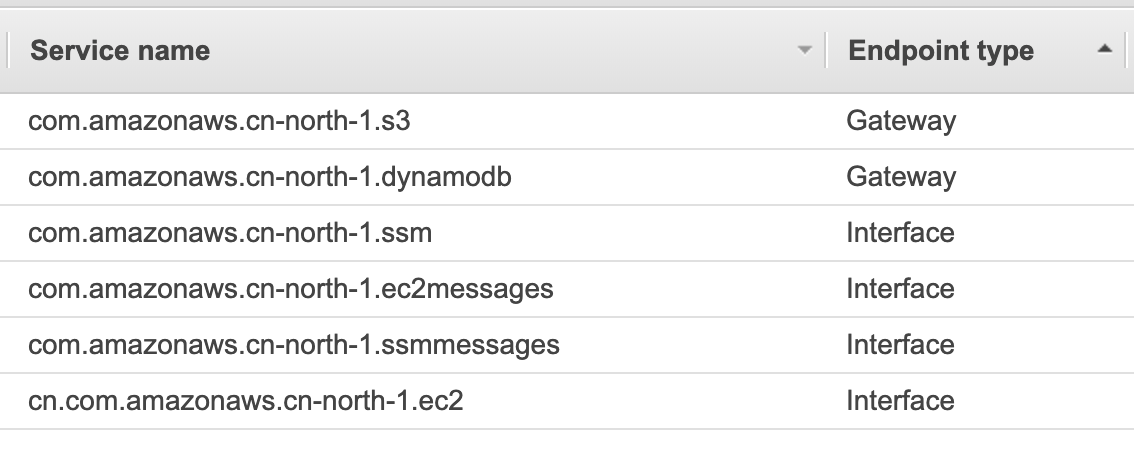Screen dimensions: 1134x454
Task: Click Interface type in the ec2messages row
Action: [x=900, y=289]
